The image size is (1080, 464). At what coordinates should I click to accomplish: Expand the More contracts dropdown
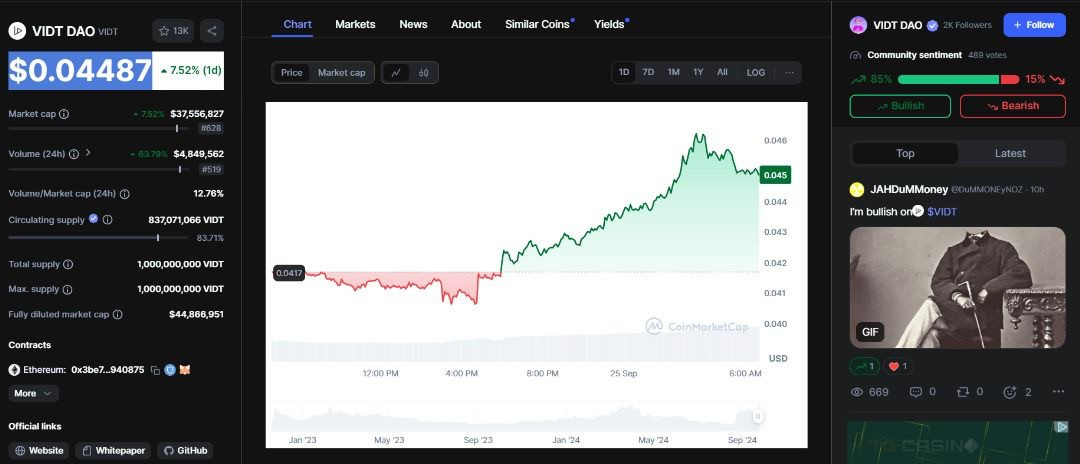pyautogui.click(x=34, y=394)
